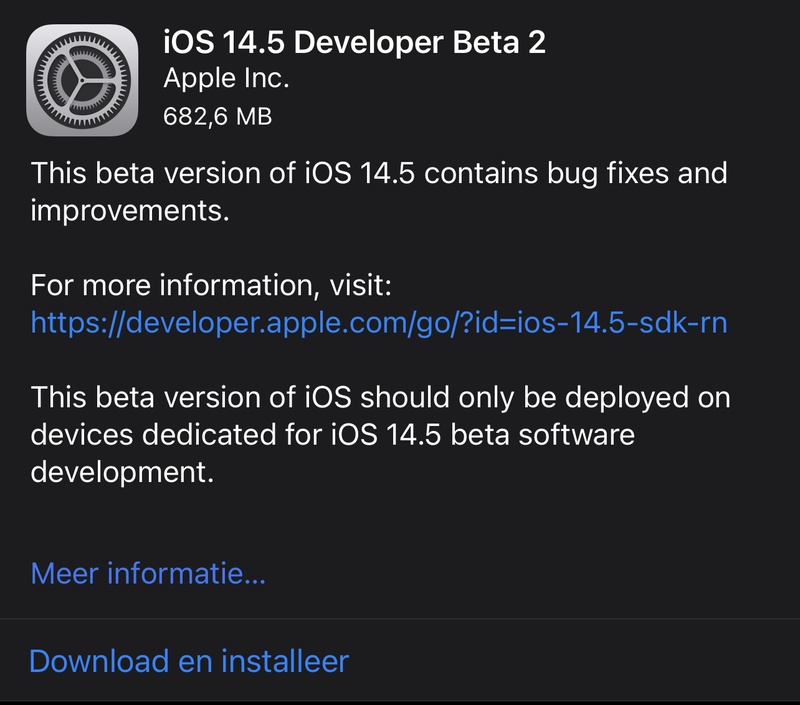Click the text "For more information, visit:"

click(212, 286)
